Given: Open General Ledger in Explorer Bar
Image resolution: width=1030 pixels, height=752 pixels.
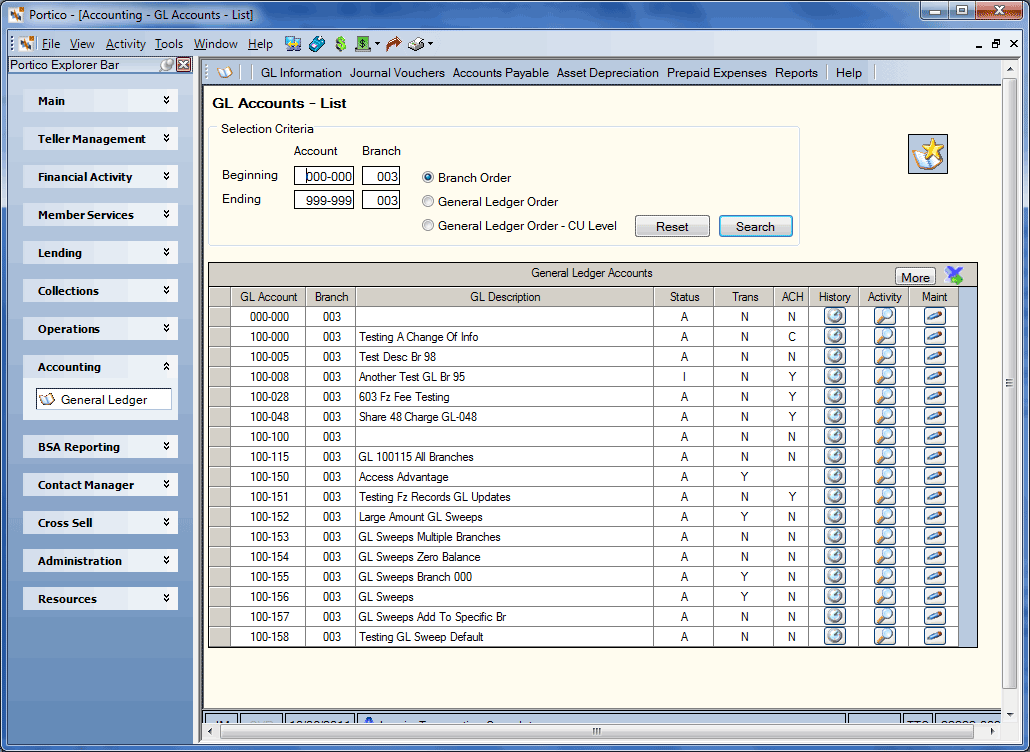Looking at the screenshot, I should point(104,399).
